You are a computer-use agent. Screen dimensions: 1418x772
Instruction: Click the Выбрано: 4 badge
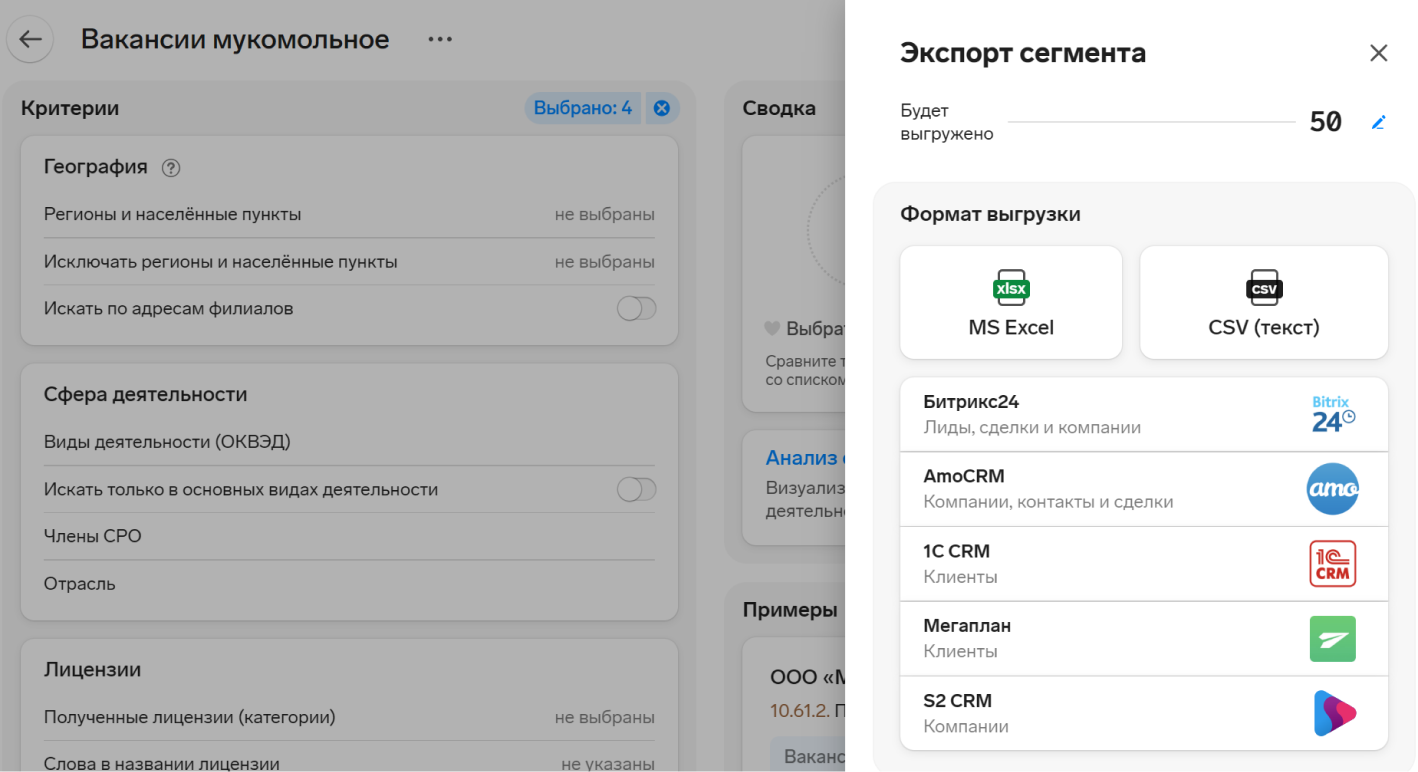582,108
